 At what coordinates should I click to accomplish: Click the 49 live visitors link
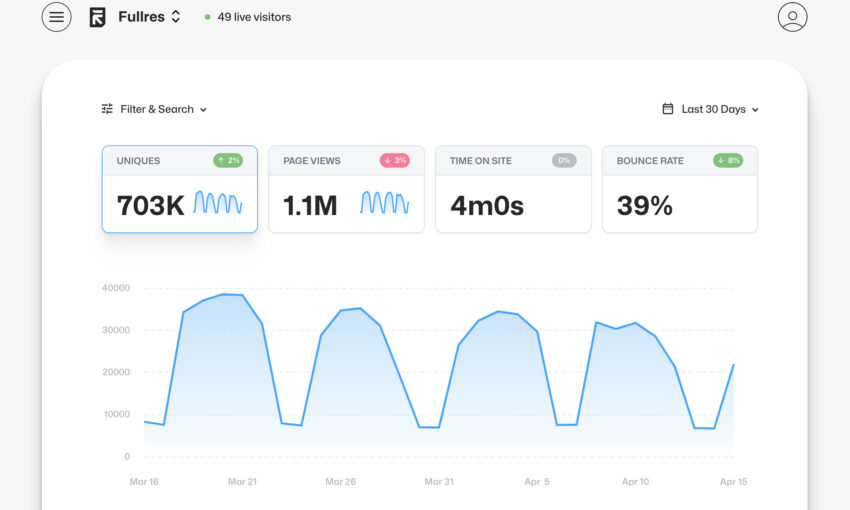pyautogui.click(x=254, y=17)
